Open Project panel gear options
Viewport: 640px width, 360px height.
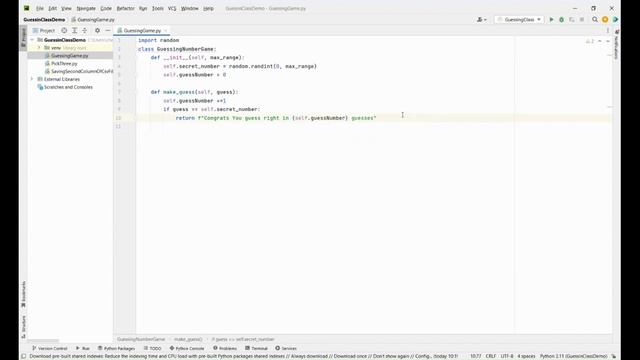(x=97, y=31)
